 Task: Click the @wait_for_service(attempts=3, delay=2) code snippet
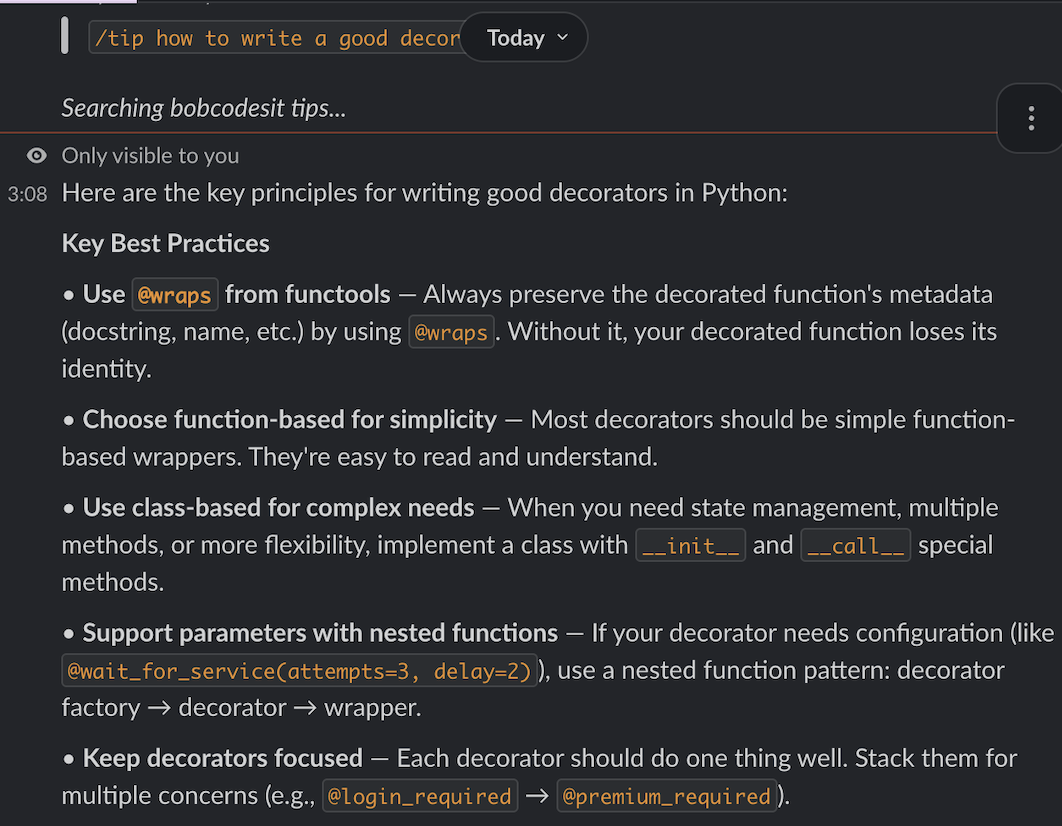[299, 670]
